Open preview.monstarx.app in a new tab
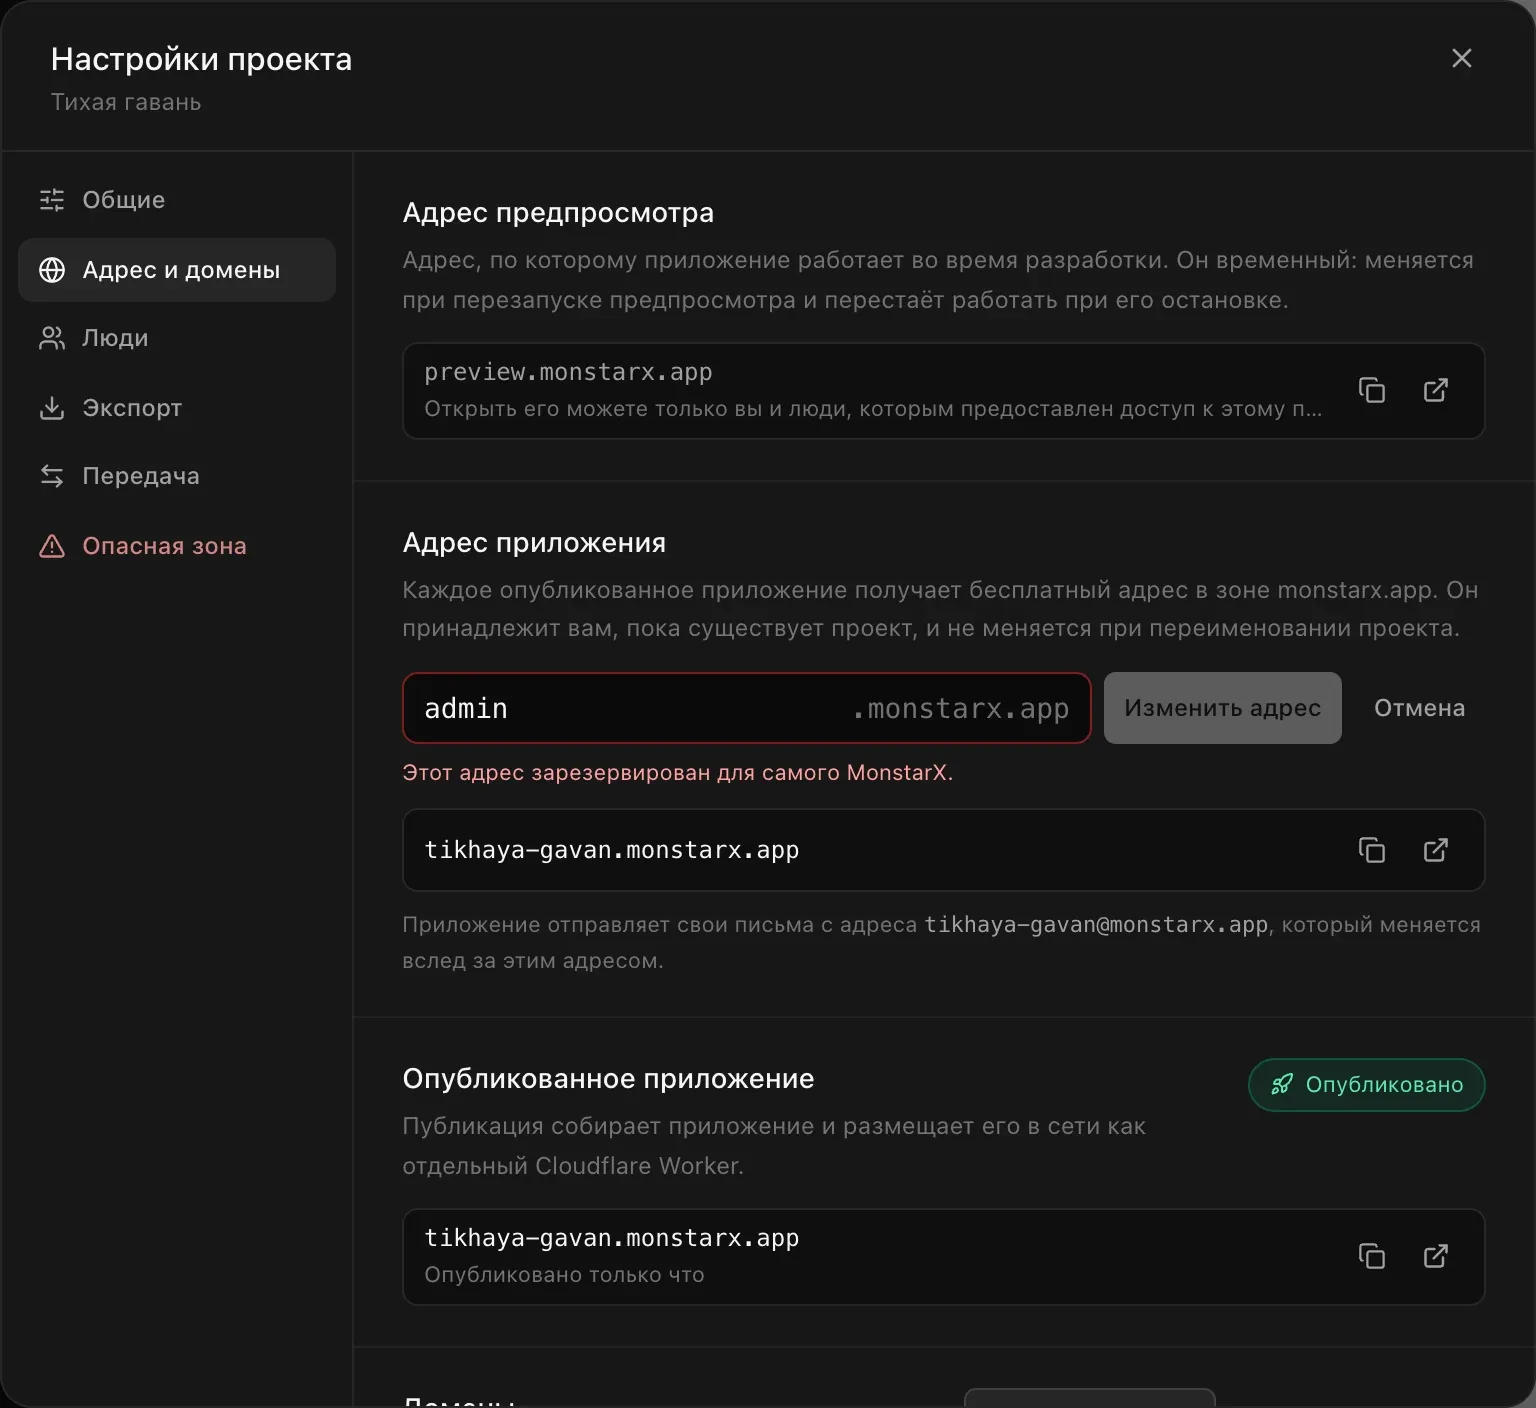Viewport: 1536px width, 1408px height. (x=1436, y=390)
